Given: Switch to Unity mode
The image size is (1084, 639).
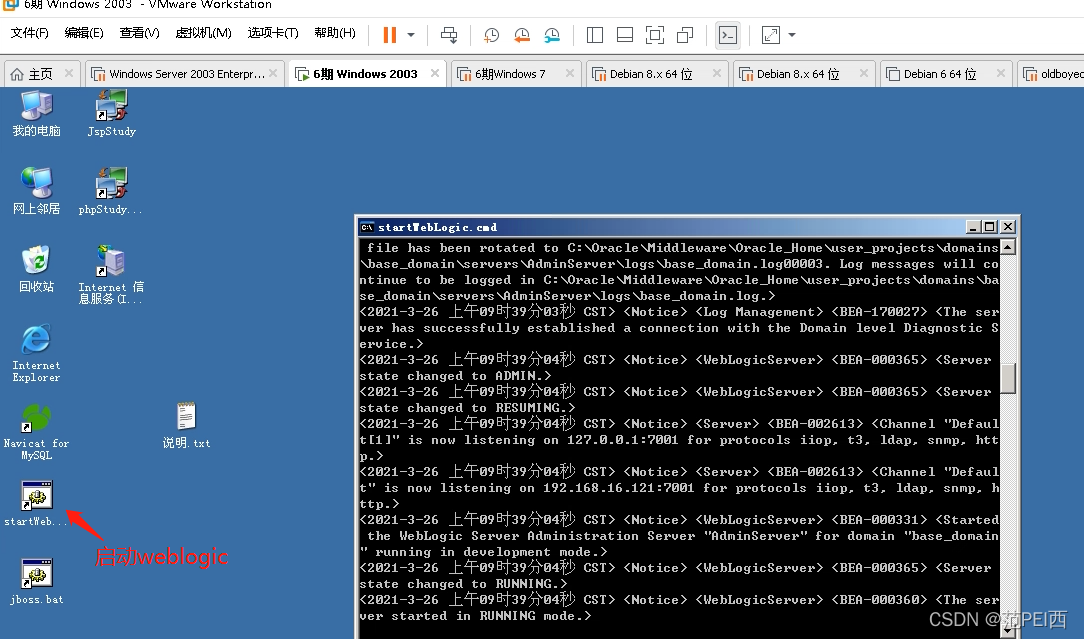Looking at the screenshot, I should pyautogui.click(x=685, y=35).
